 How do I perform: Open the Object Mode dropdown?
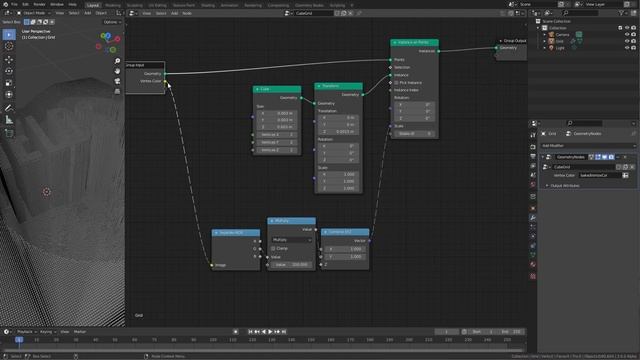pos(34,13)
